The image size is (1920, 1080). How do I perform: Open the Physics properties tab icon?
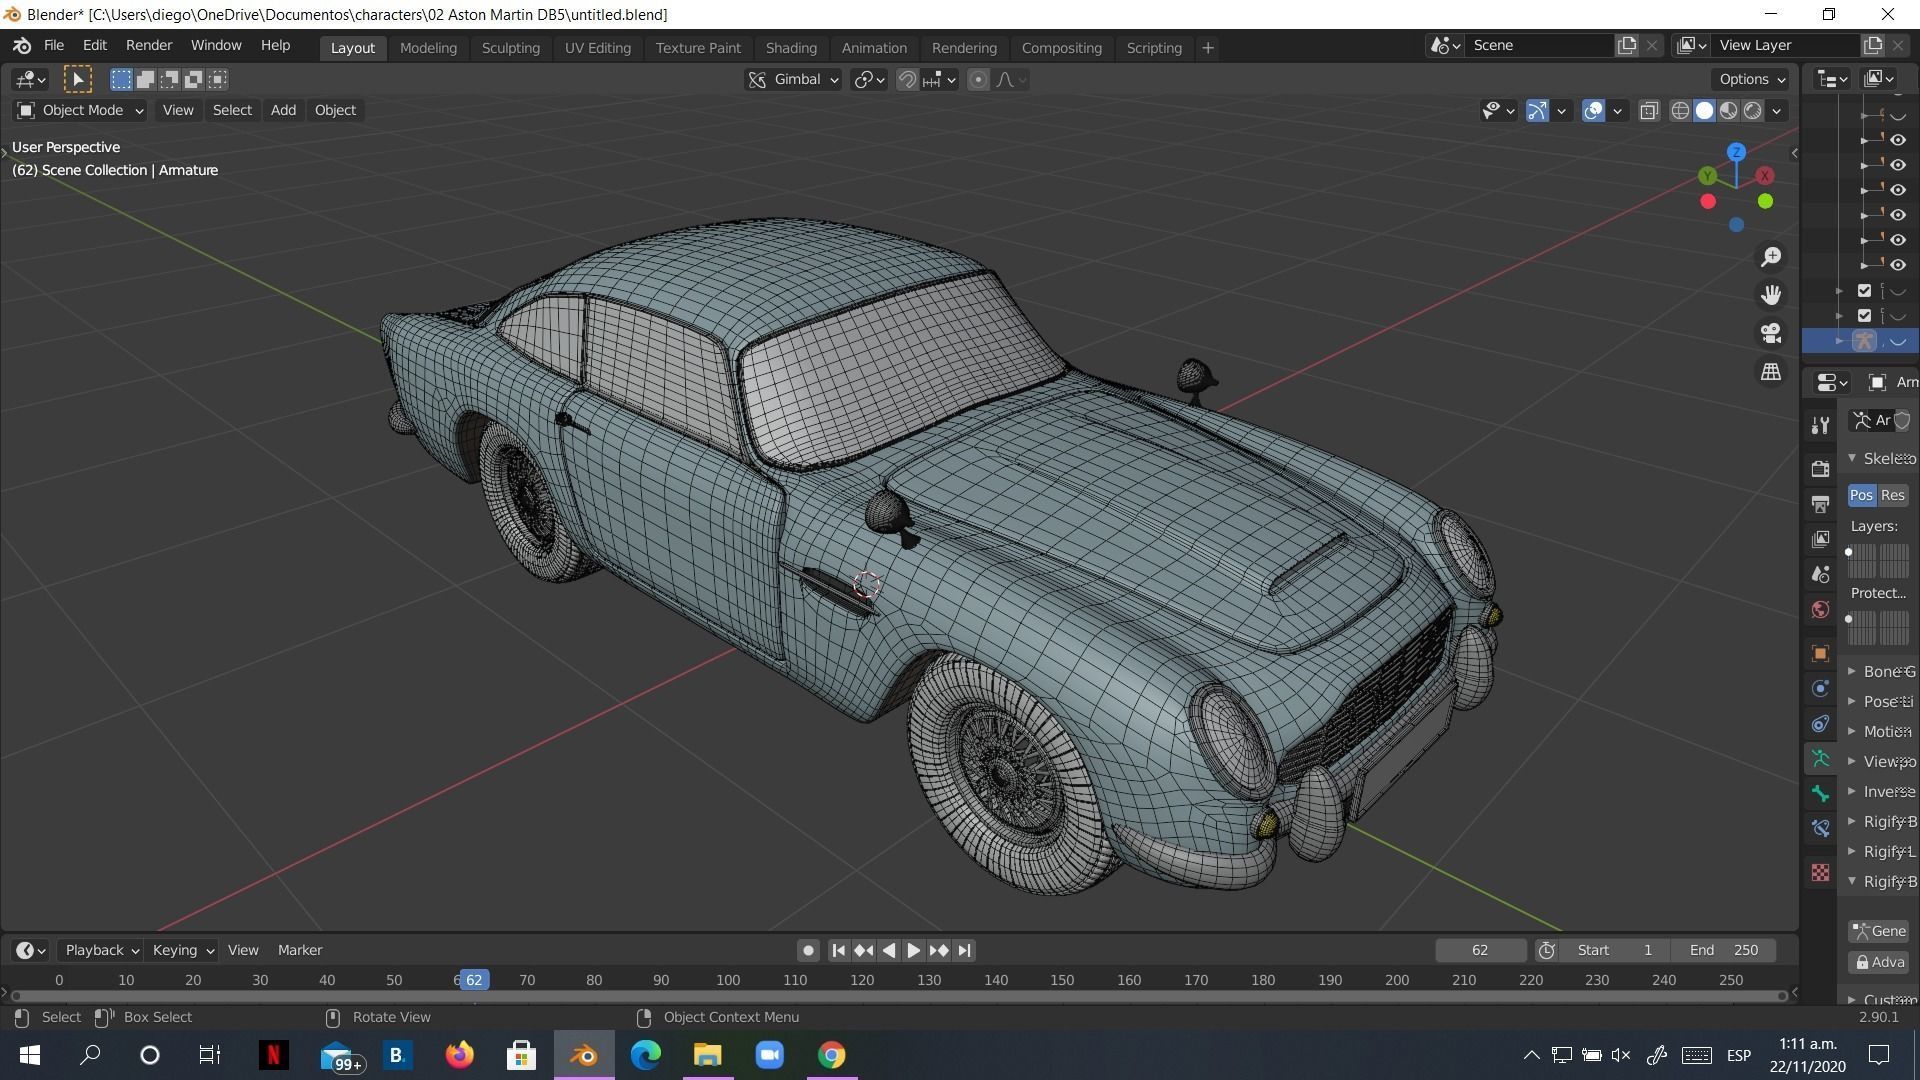(1820, 688)
